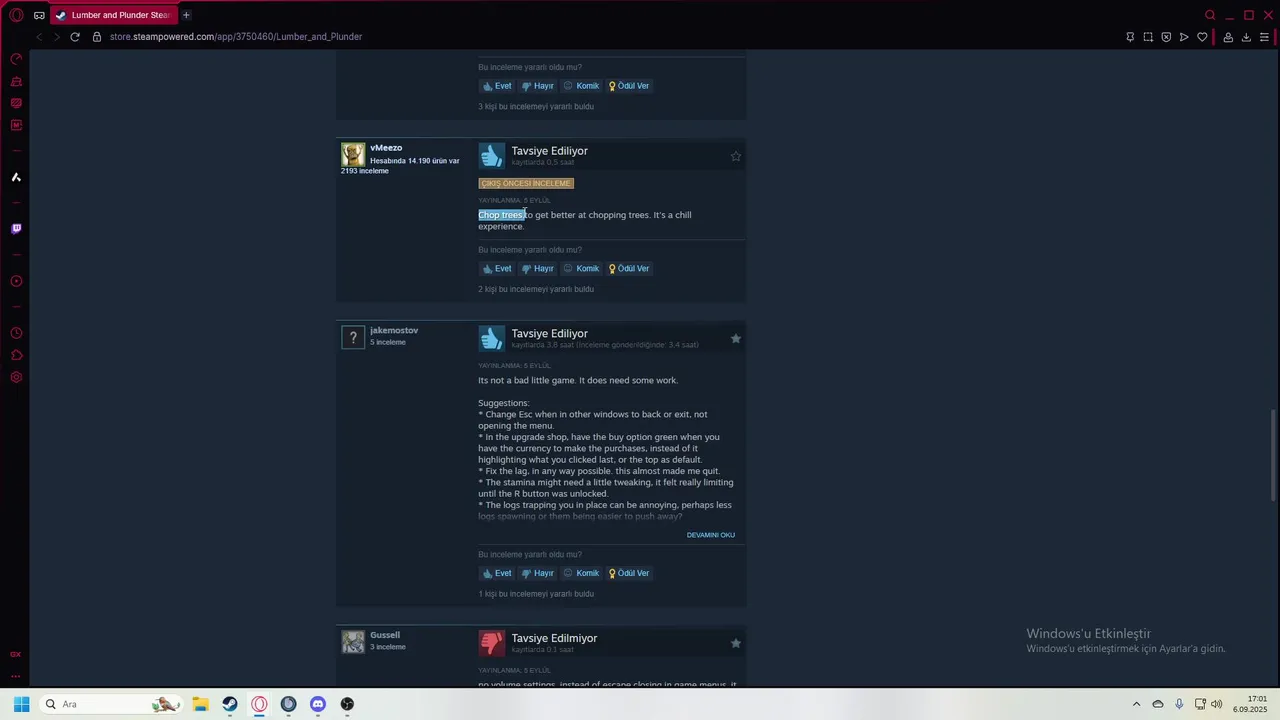
Task: Click vMeezo's avatar thumbnail
Action: 353,154
